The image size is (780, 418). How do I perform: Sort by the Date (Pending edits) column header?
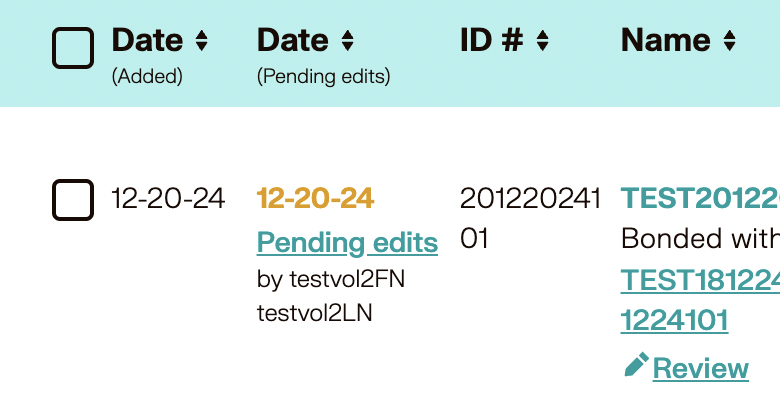tap(293, 40)
